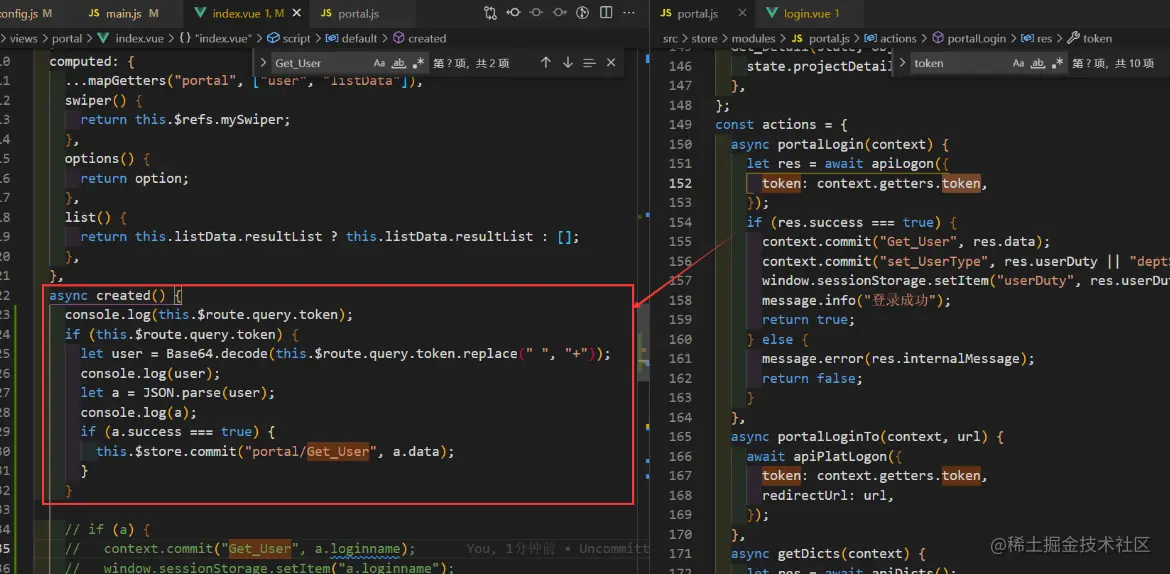
Task: Expand replace field in token find widget
Action: point(901,63)
